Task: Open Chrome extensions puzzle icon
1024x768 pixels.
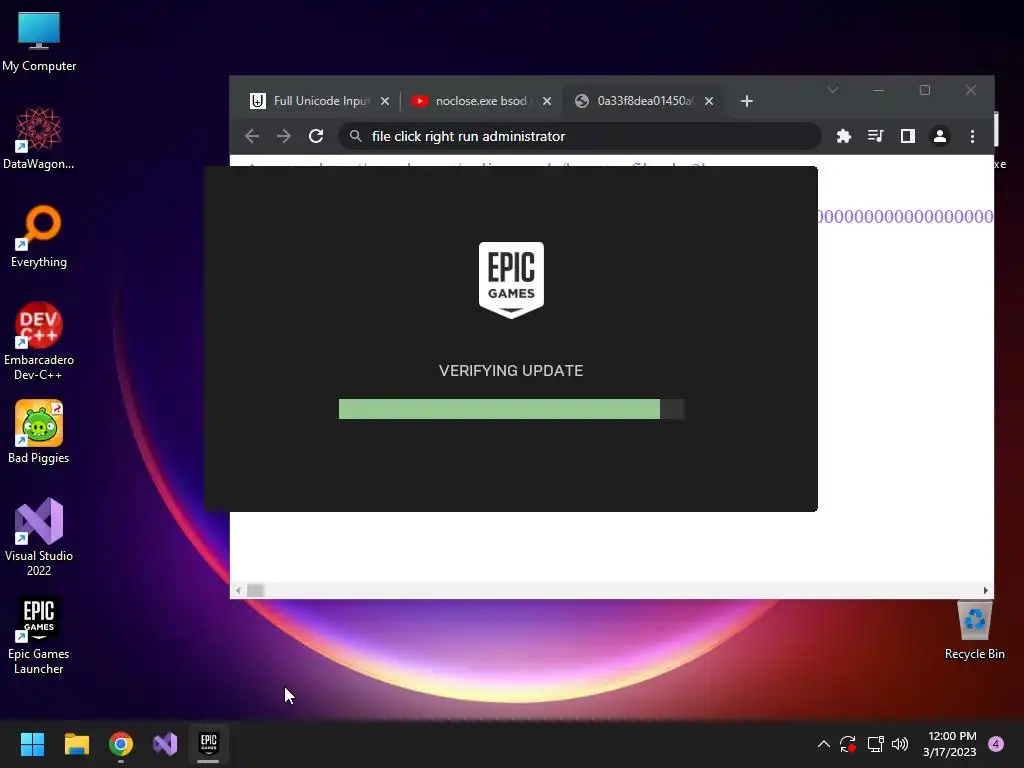Action: coord(844,136)
